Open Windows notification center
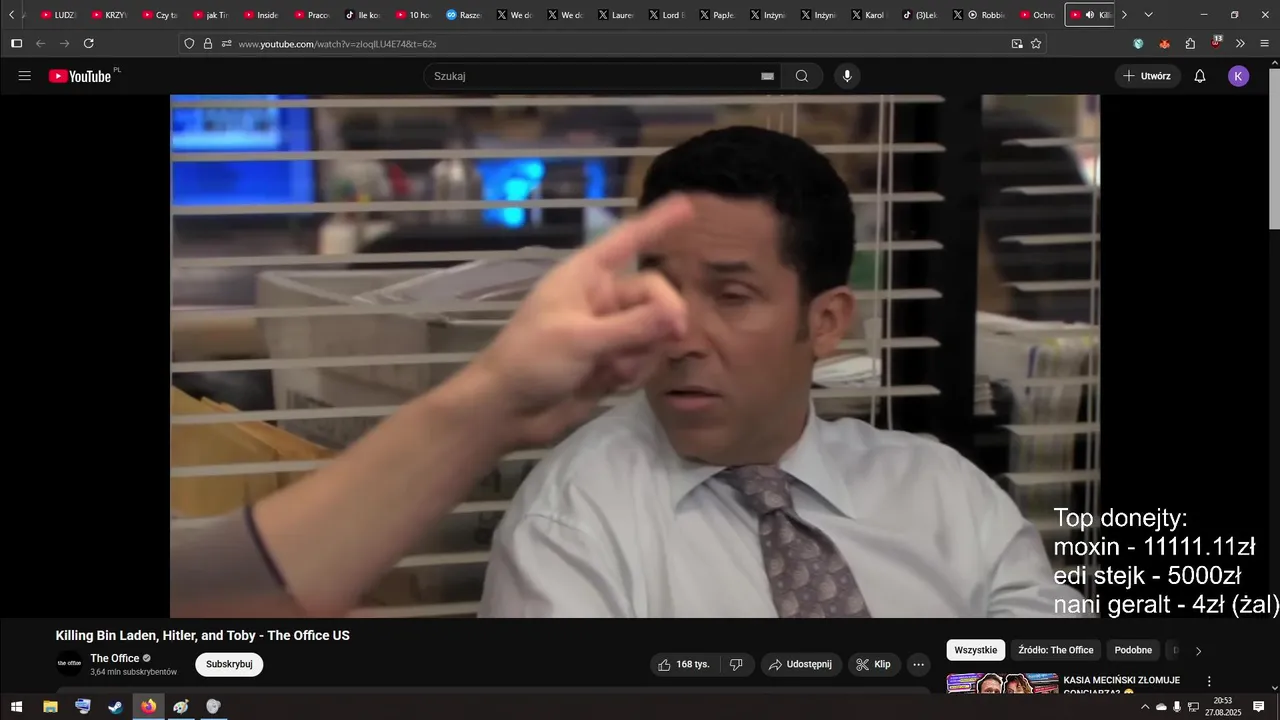Viewport: 1280px width, 720px height. click(x=1258, y=706)
